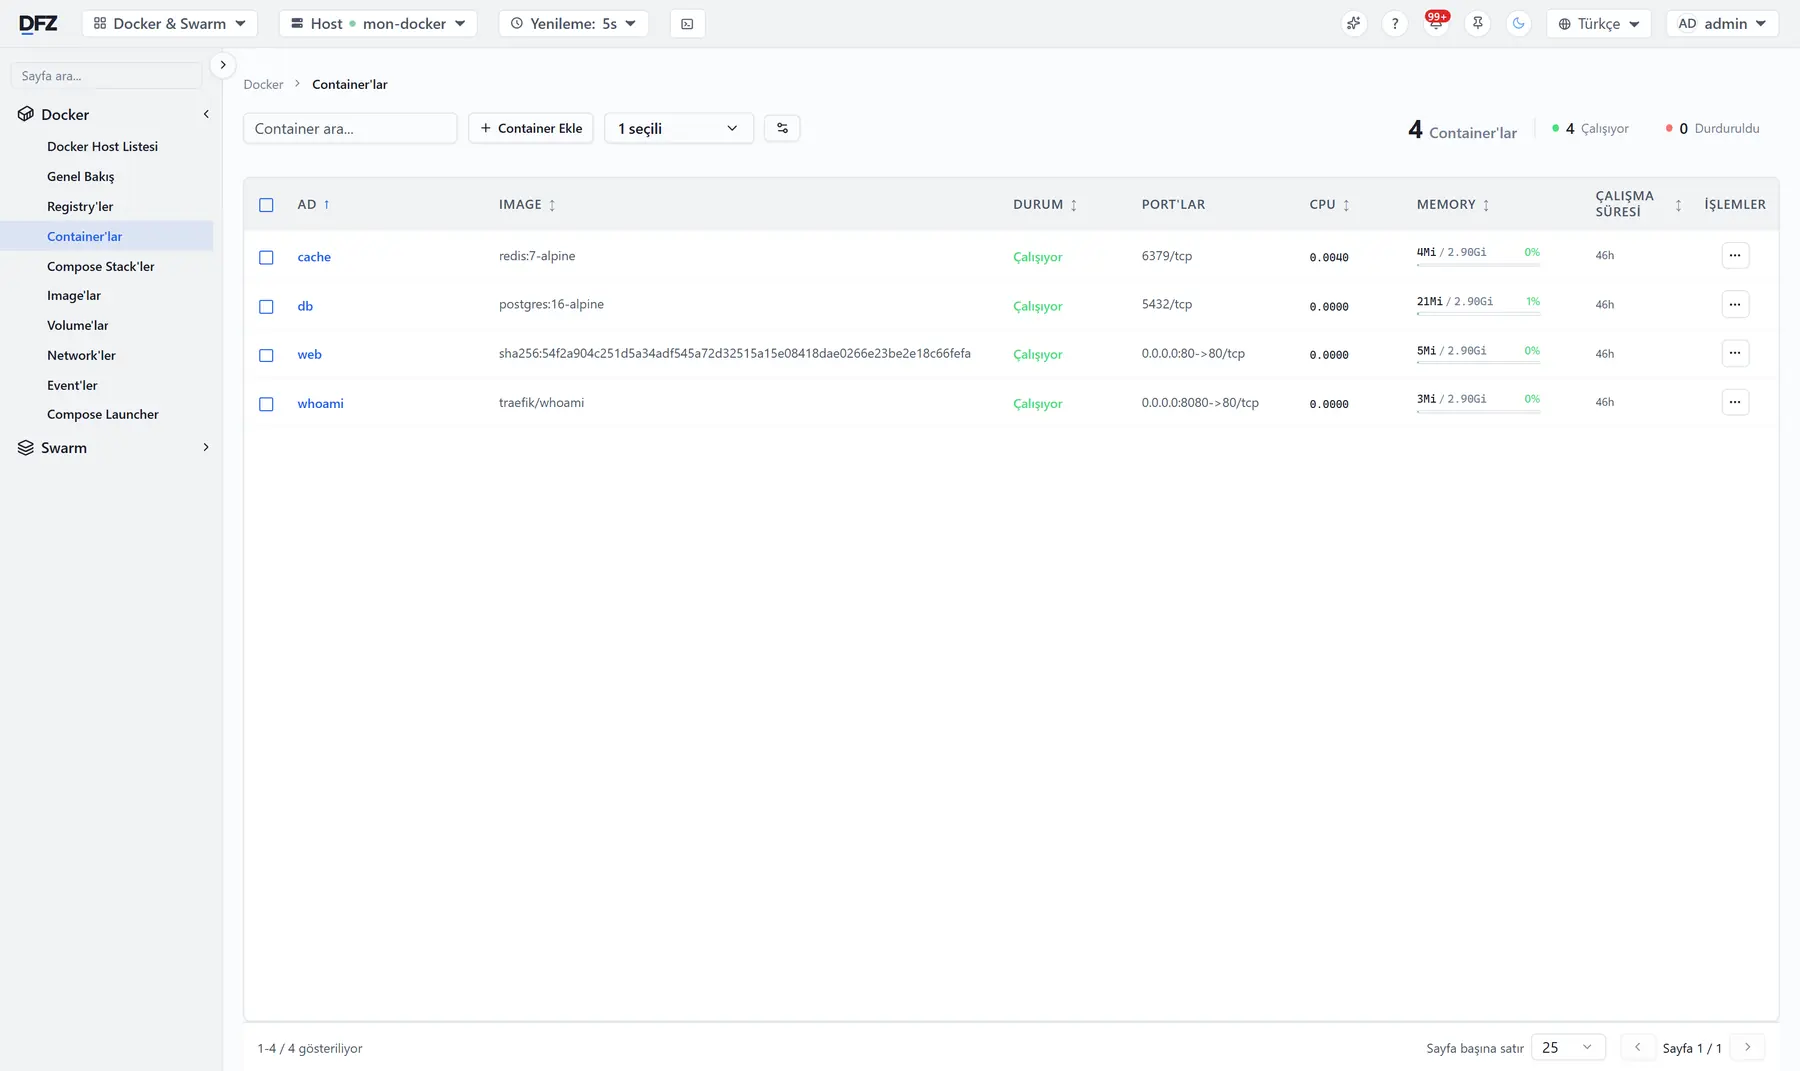Select Container'lar in the sidebar
Image resolution: width=1800 pixels, height=1071 pixels.
(107, 236)
